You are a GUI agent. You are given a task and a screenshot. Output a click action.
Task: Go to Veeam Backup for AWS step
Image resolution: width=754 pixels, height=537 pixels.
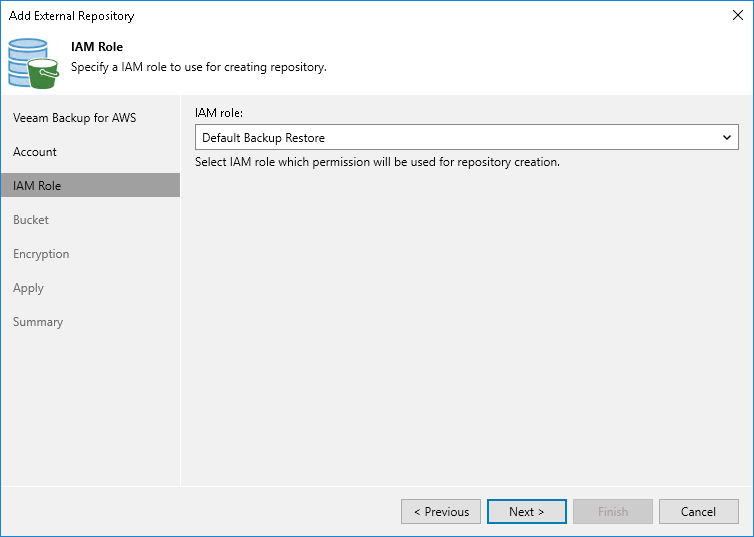(x=75, y=118)
